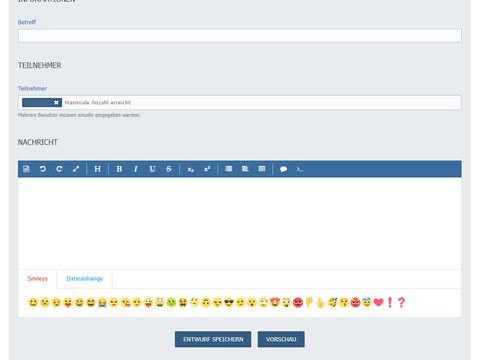
Task: Insert a table from the toolbar
Action: click(x=262, y=169)
